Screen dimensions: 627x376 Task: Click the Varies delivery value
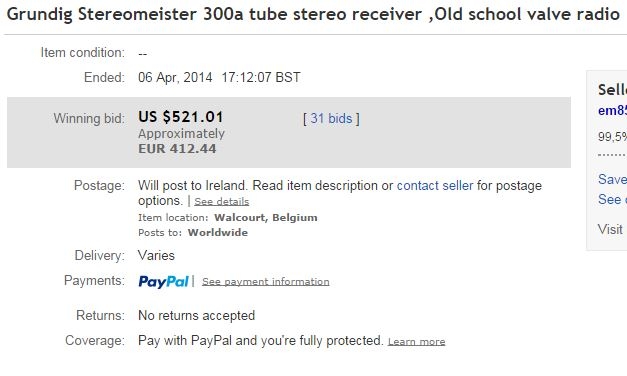coord(156,255)
